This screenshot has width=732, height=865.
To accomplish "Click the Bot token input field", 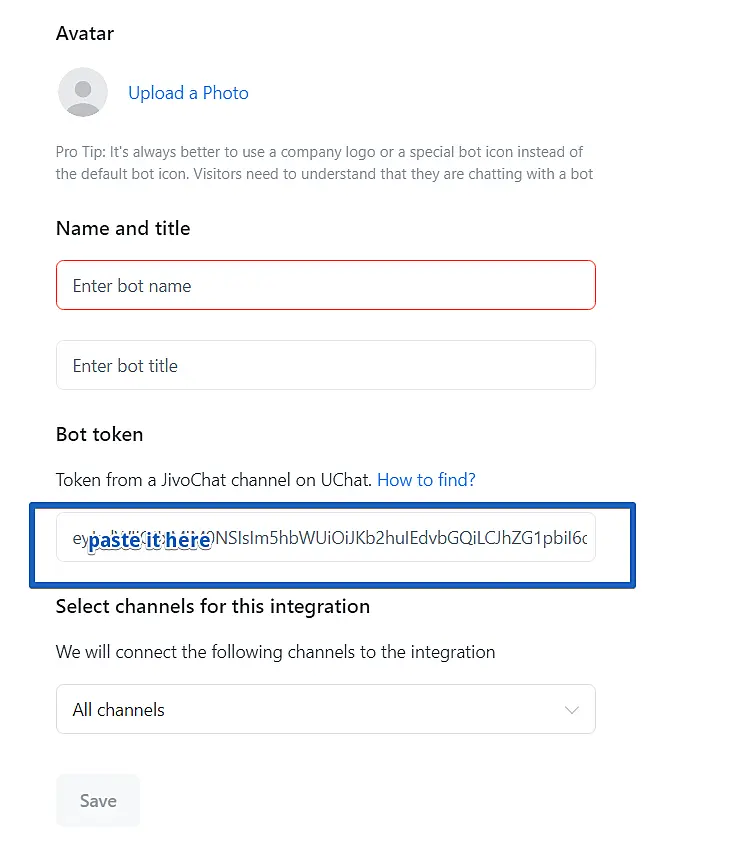I will click(x=400, y=539).
